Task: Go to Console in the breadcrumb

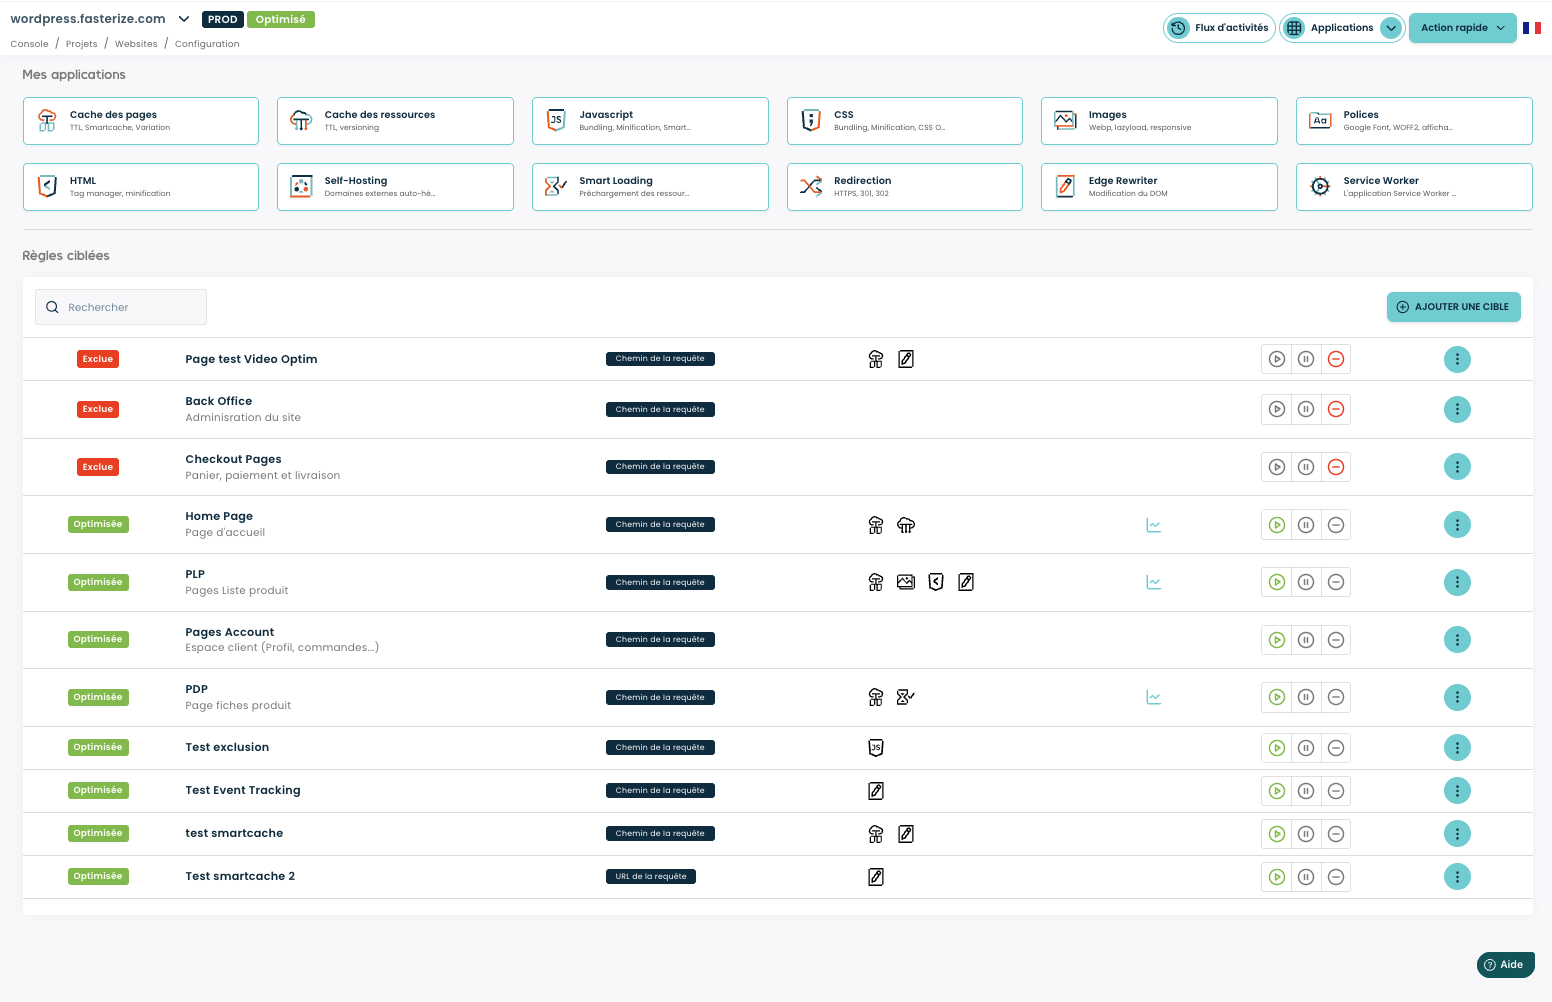Action: coord(29,44)
